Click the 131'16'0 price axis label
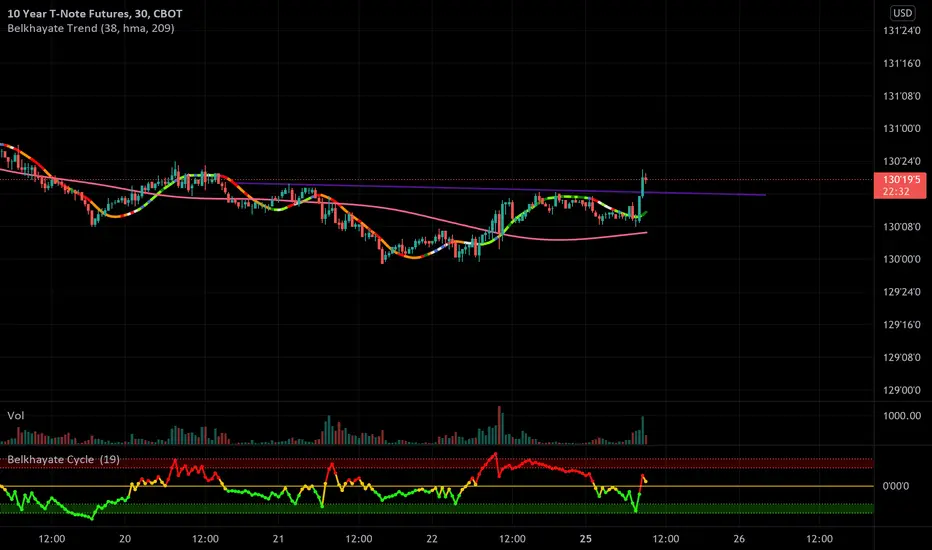 coord(902,63)
